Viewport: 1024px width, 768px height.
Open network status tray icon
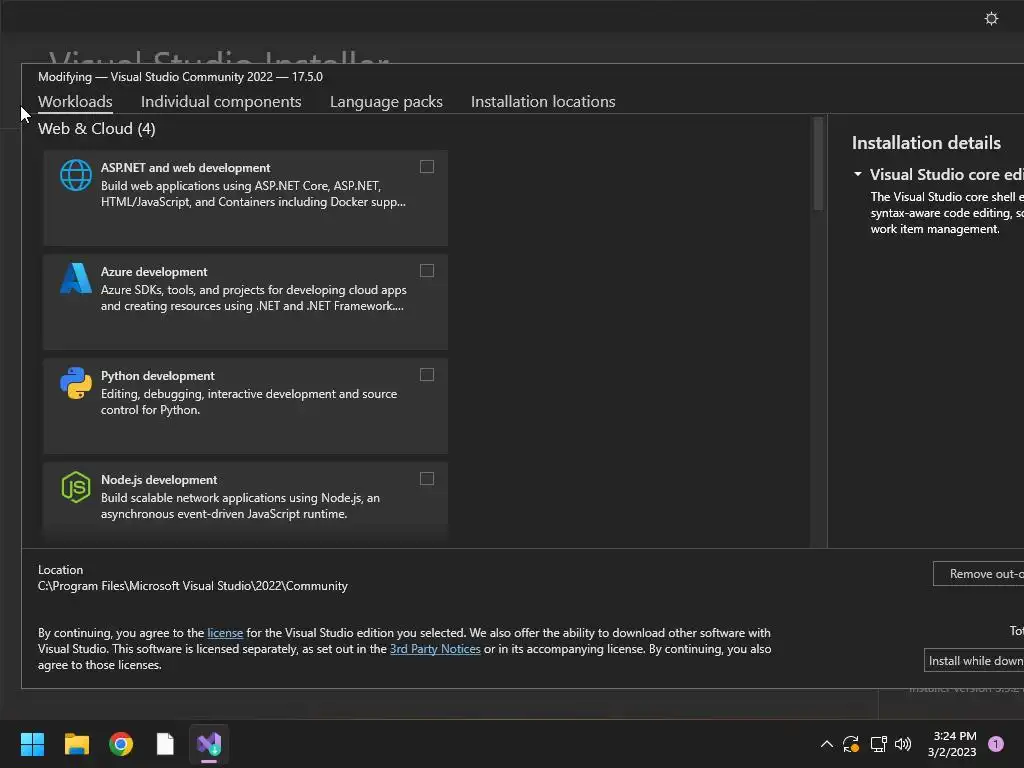coord(878,744)
